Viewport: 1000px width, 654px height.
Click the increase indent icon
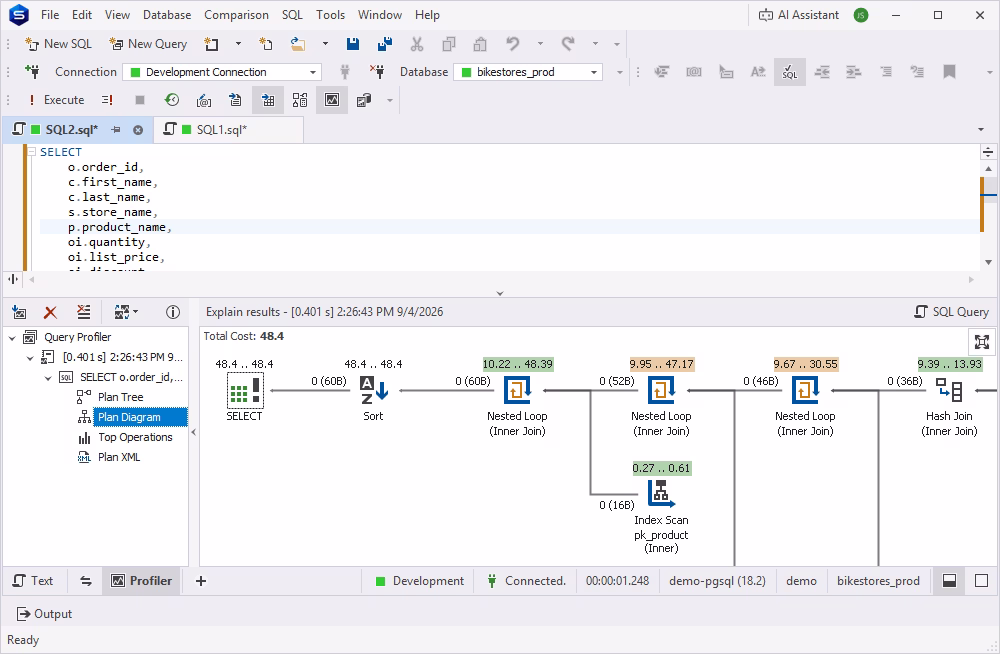point(853,71)
